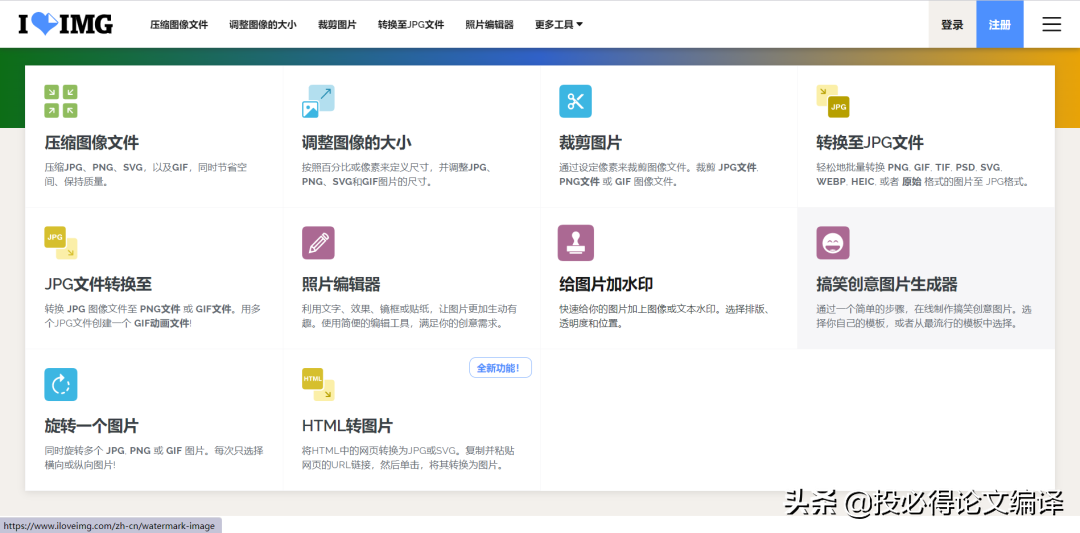Screen dimensions: 1080x533
Task: Click description starting 利用文字、效果
Action: pyautogui.click(x=409, y=316)
